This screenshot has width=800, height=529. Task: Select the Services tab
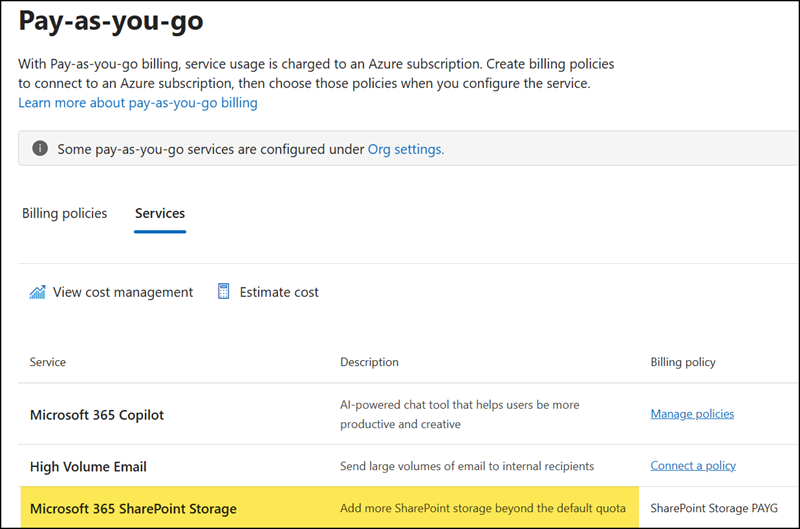point(160,213)
